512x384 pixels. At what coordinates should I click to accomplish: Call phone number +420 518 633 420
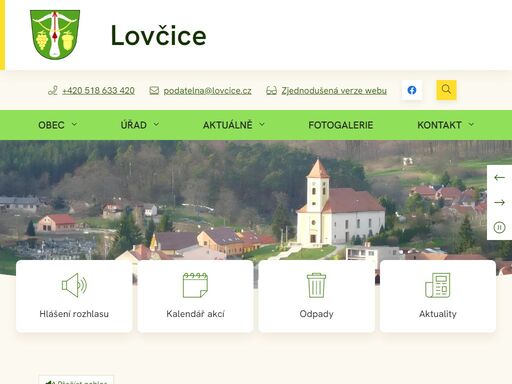pyautogui.click(x=98, y=90)
